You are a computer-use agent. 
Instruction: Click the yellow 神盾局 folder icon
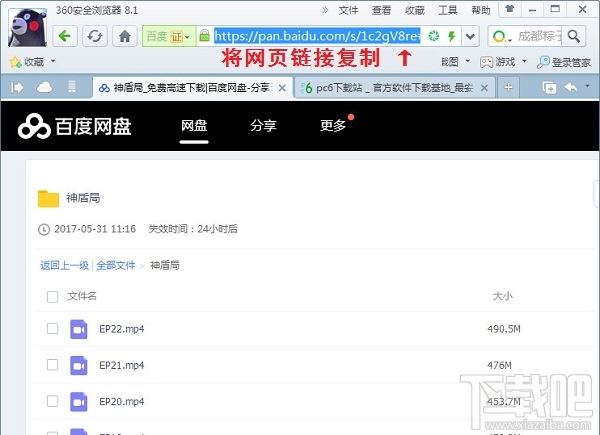pos(49,199)
